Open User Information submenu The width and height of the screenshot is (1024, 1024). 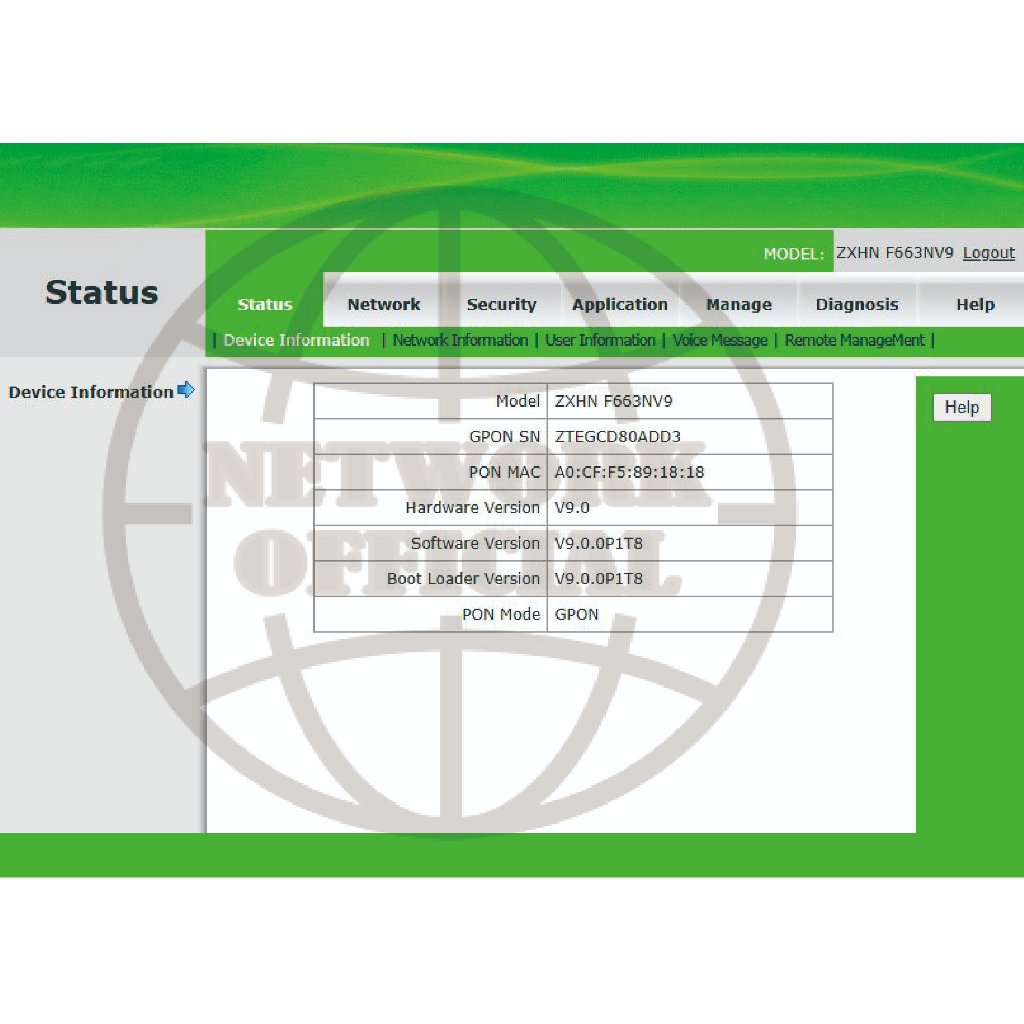[600, 340]
